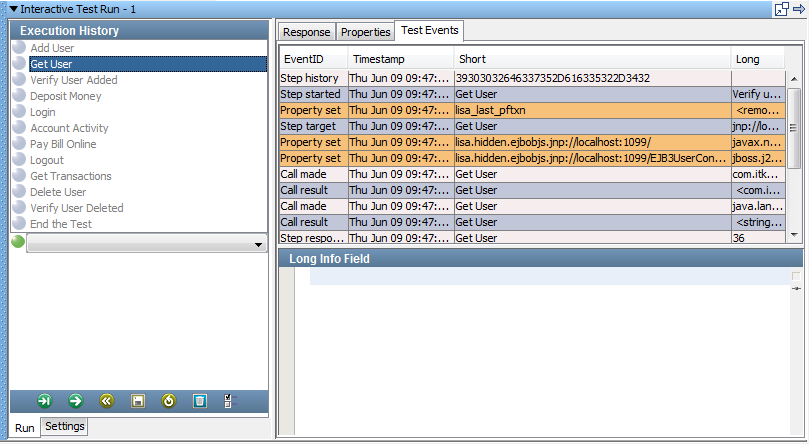809x444 pixels.
Task: Click the Long cell reading jnp://lo…
Action: 758,126
